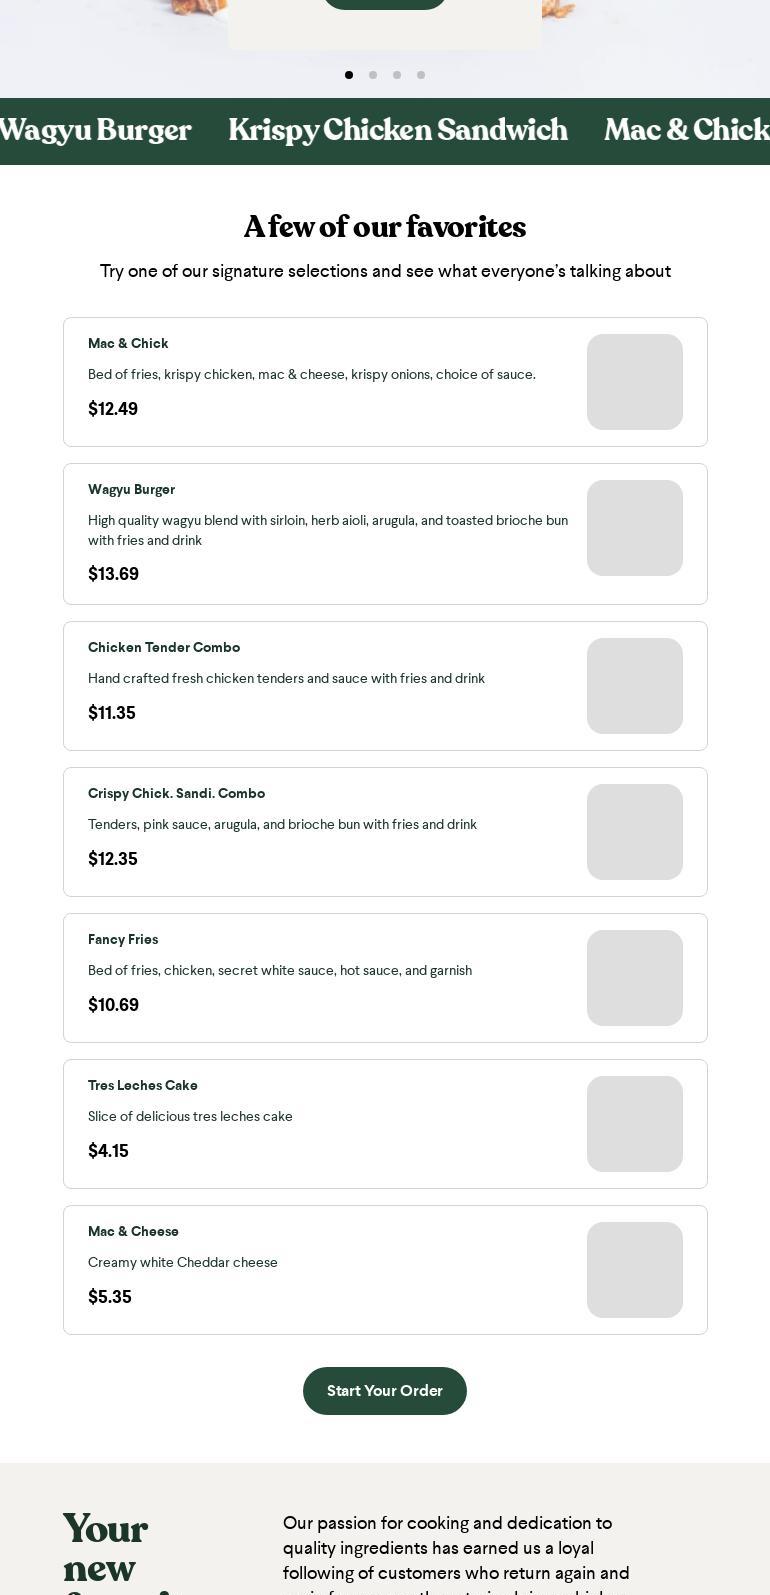Image resolution: width=770 pixels, height=1595 pixels.
Task: Open the Fancy Fries item
Action: [x=123, y=939]
